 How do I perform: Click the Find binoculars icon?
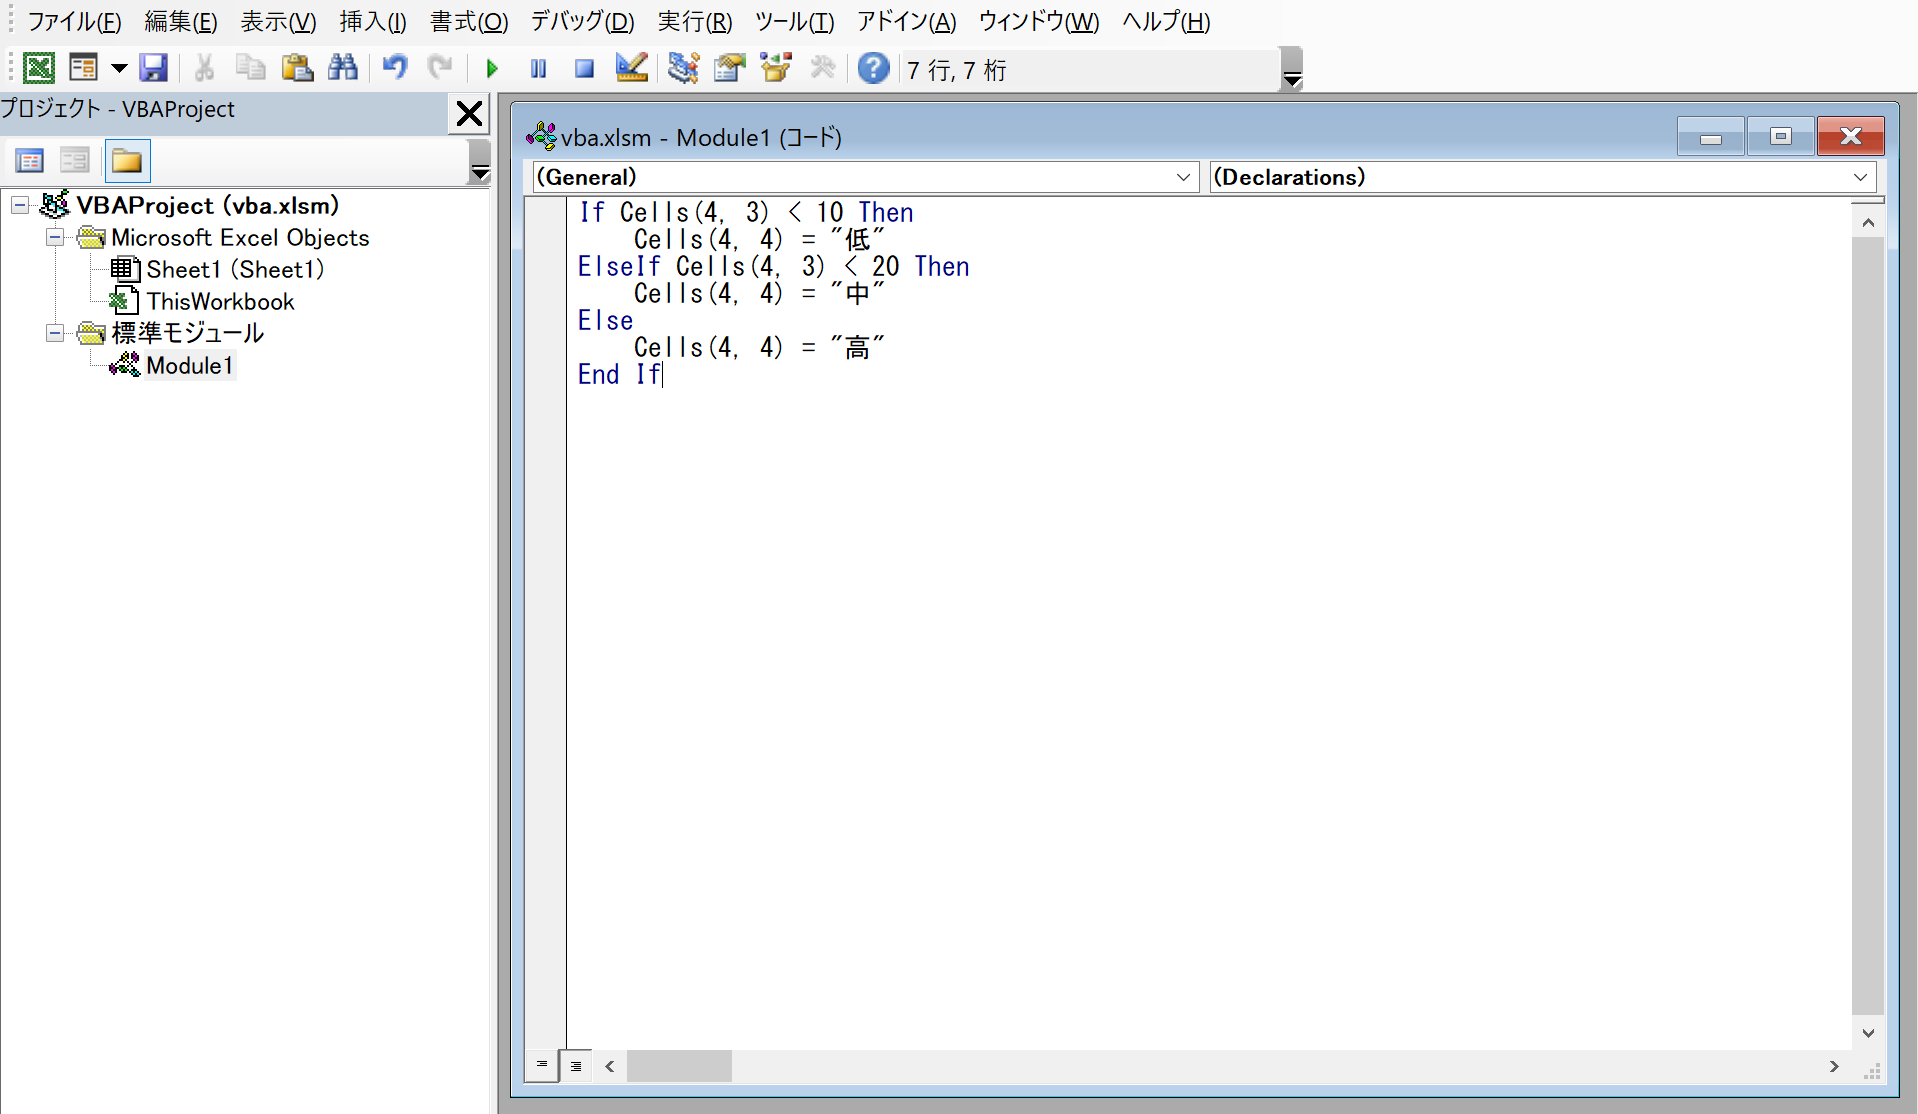pos(343,68)
